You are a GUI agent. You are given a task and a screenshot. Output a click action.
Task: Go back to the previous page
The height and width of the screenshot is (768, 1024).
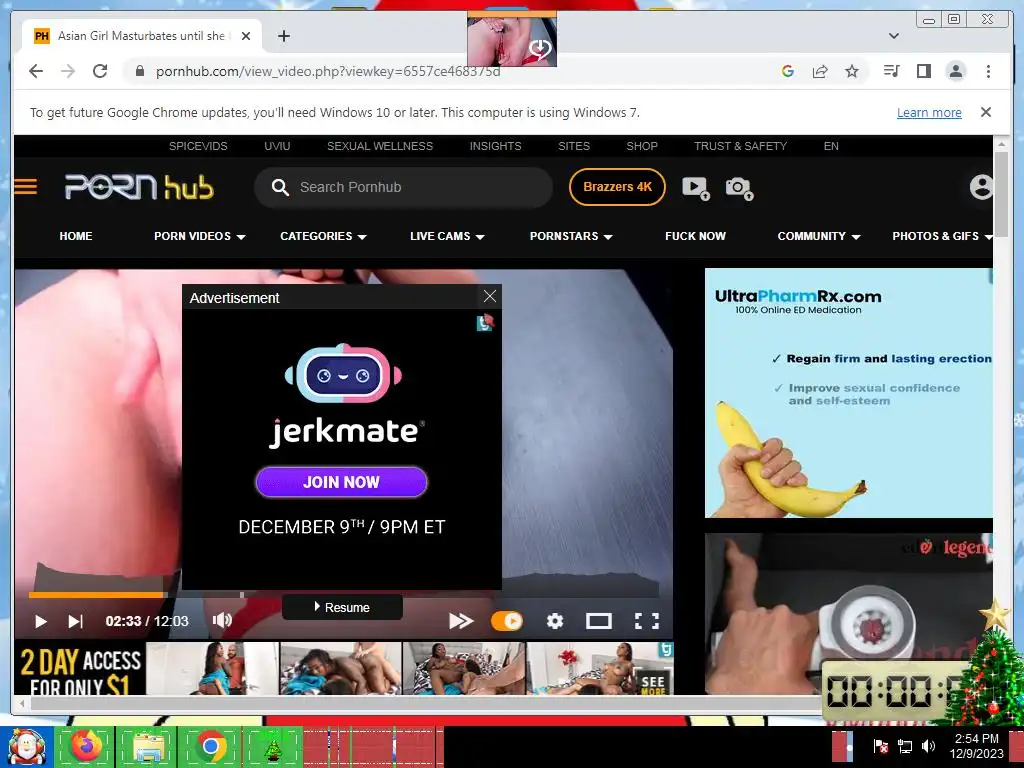click(36, 71)
